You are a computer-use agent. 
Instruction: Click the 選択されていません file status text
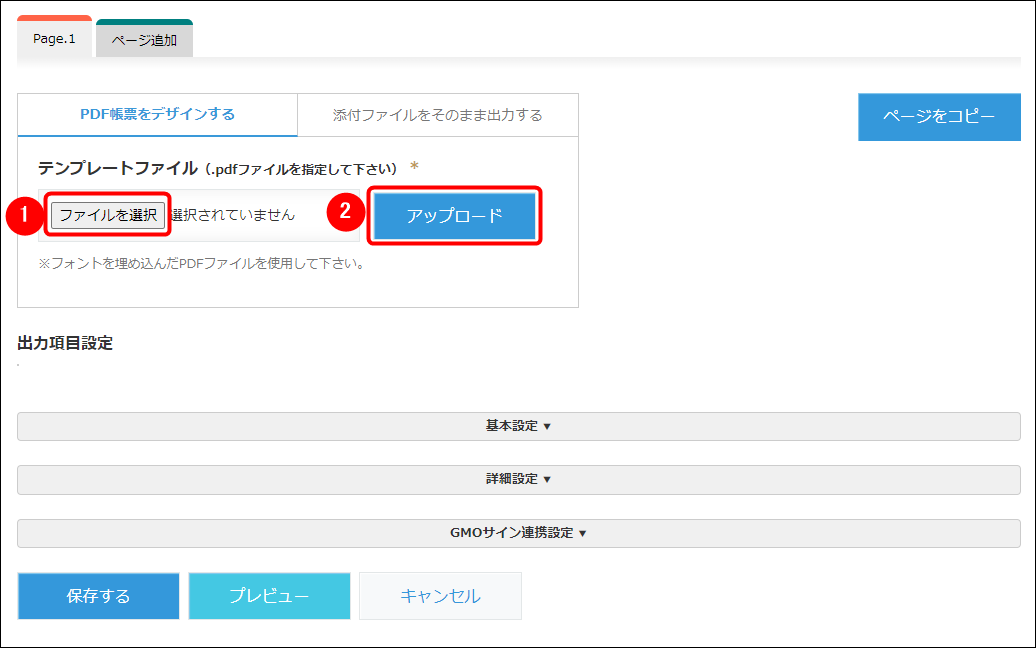pyautogui.click(x=234, y=215)
